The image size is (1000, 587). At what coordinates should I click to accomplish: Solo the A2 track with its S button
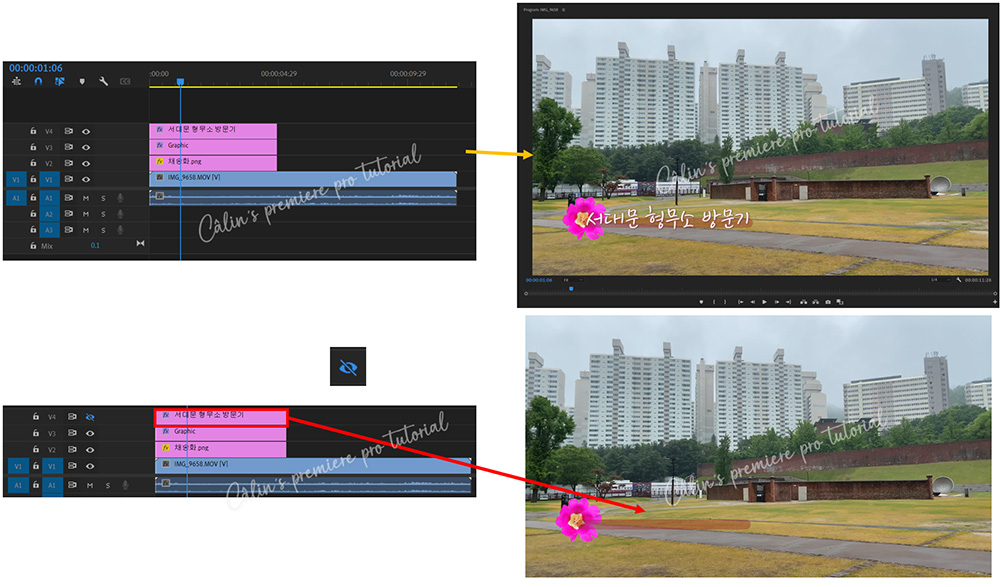click(x=103, y=214)
